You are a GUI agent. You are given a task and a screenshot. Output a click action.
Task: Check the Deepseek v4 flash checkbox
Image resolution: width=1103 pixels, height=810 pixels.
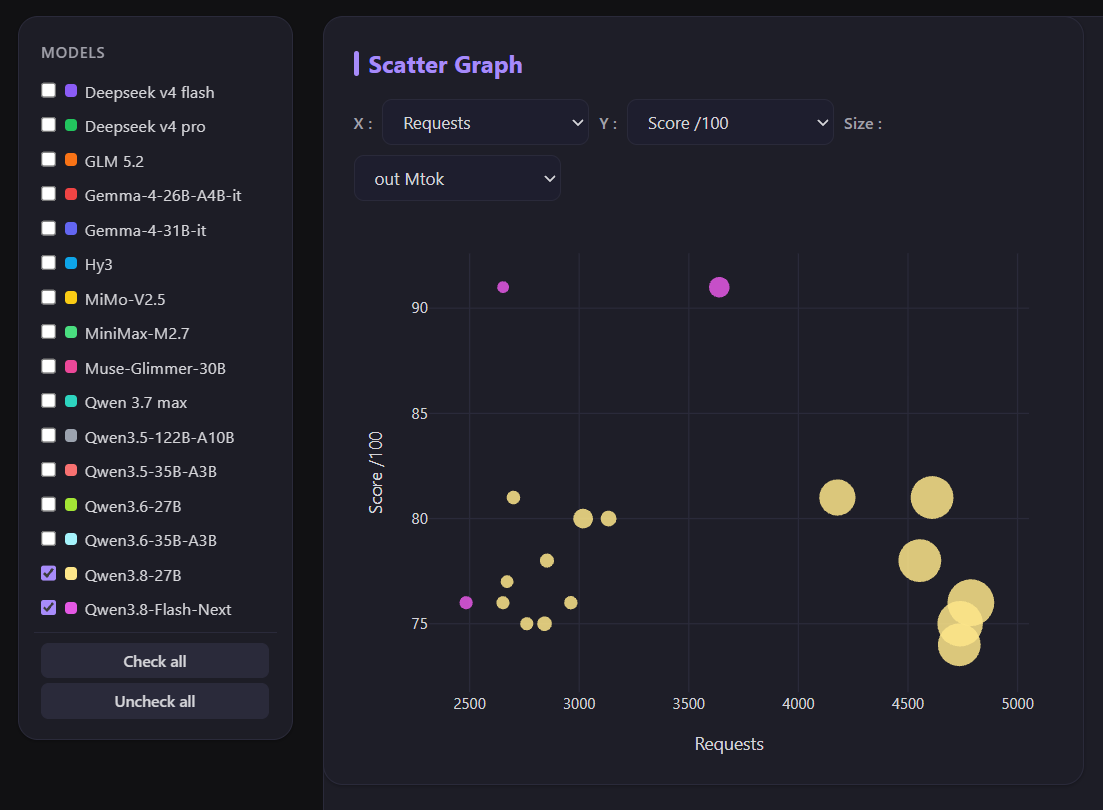pyautogui.click(x=49, y=90)
